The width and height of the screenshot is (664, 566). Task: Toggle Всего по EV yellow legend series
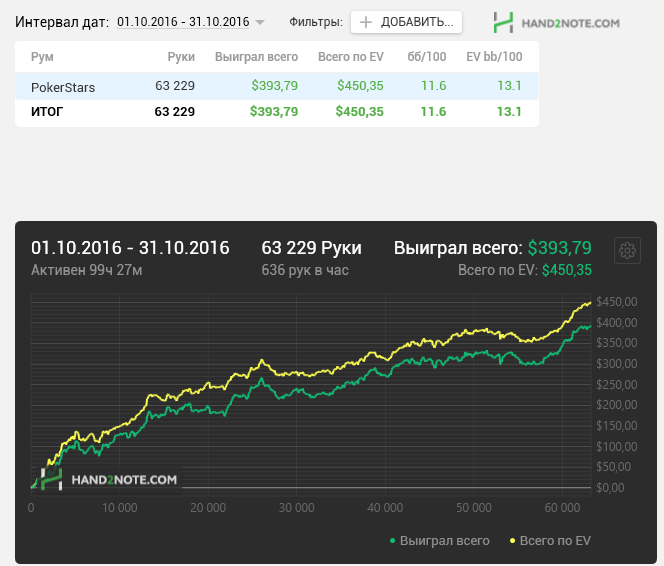[550, 541]
